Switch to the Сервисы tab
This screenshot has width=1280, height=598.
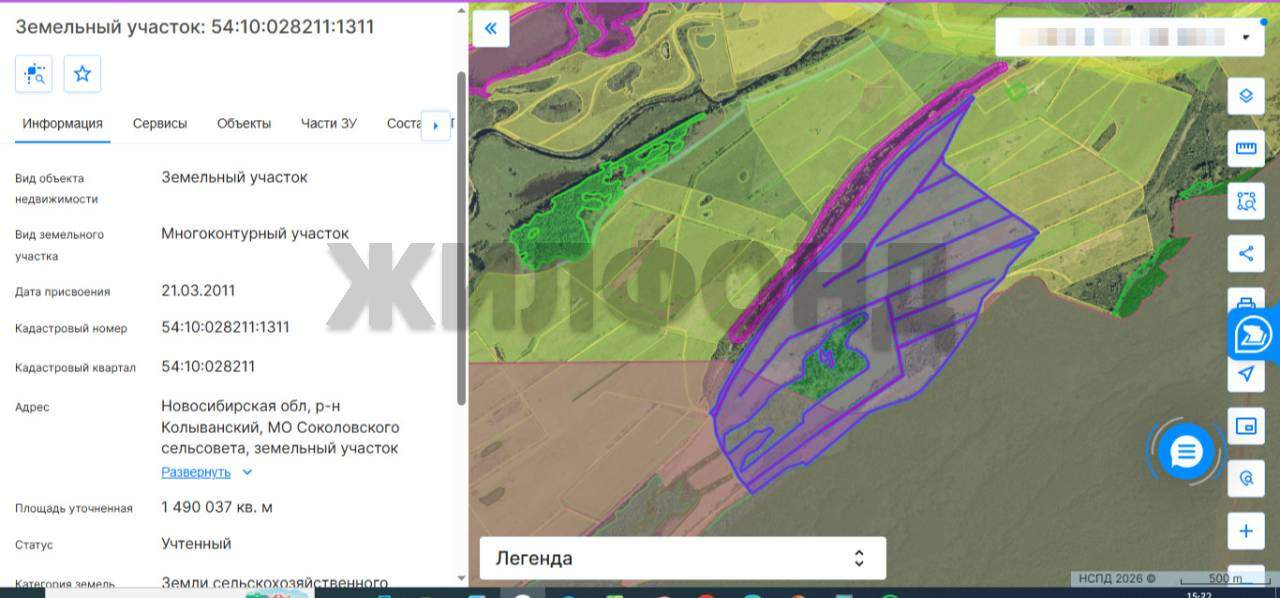point(160,124)
